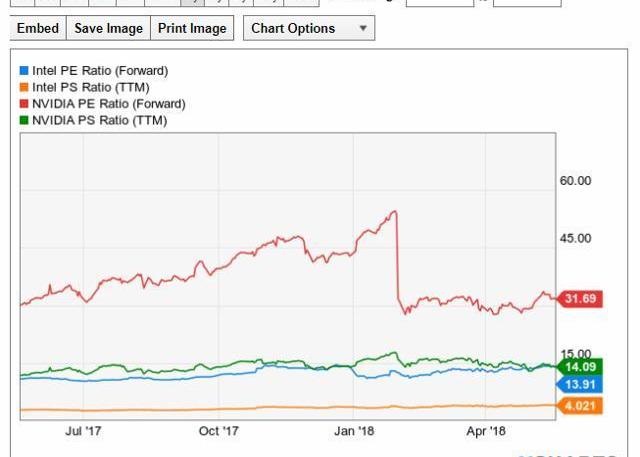Click the Embed button

click(x=38, y=28)
